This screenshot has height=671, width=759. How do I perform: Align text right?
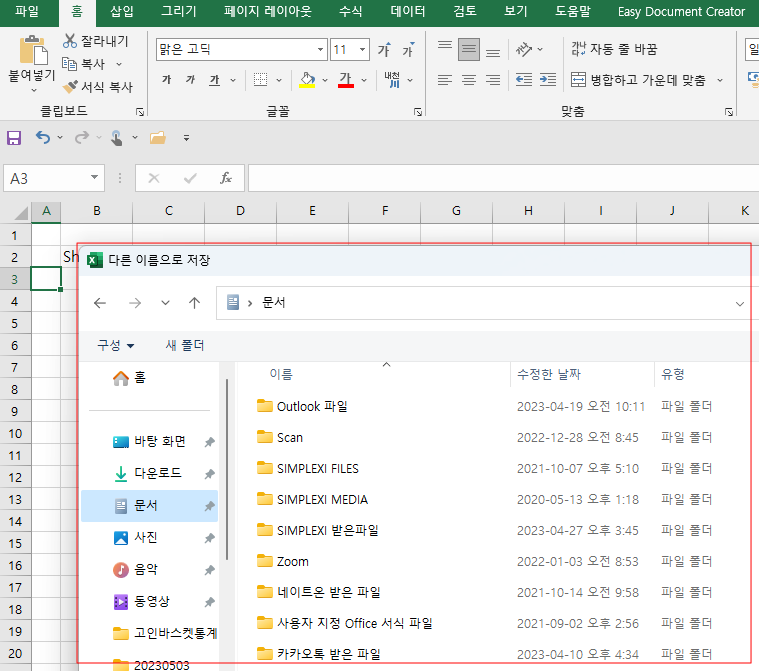493,80
